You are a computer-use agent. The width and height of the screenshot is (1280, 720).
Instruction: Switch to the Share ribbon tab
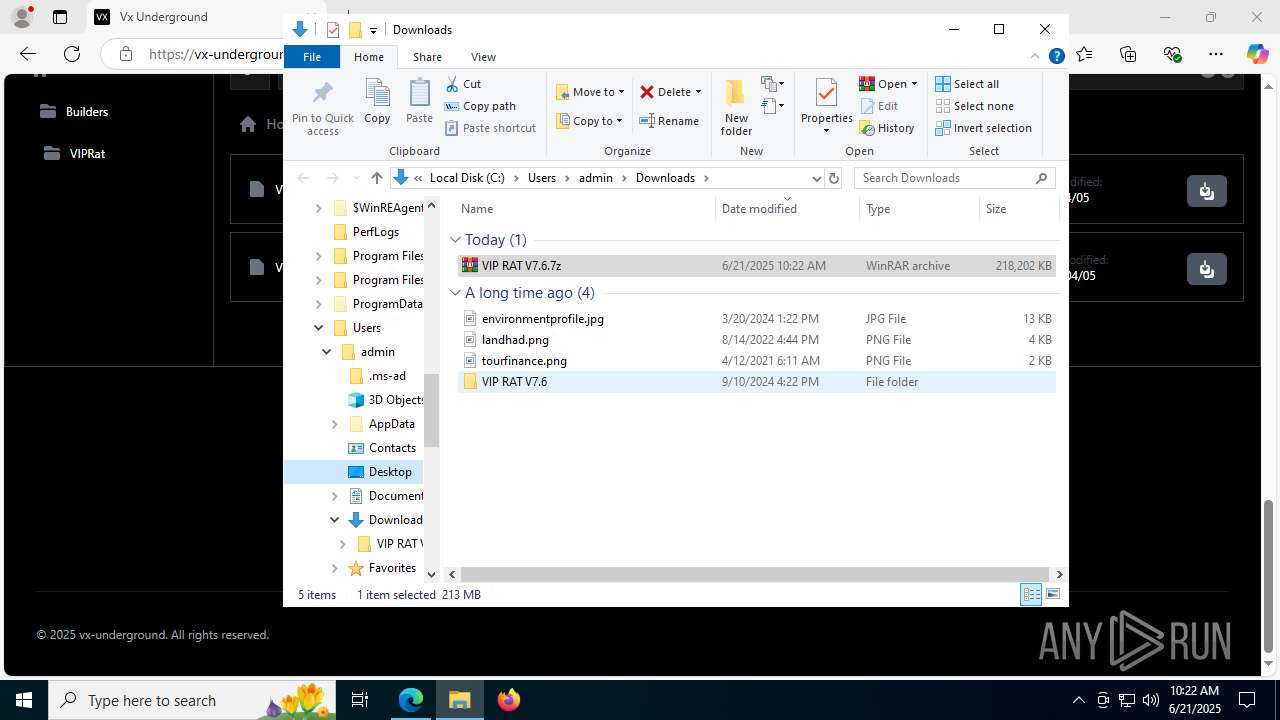point(427,57)
